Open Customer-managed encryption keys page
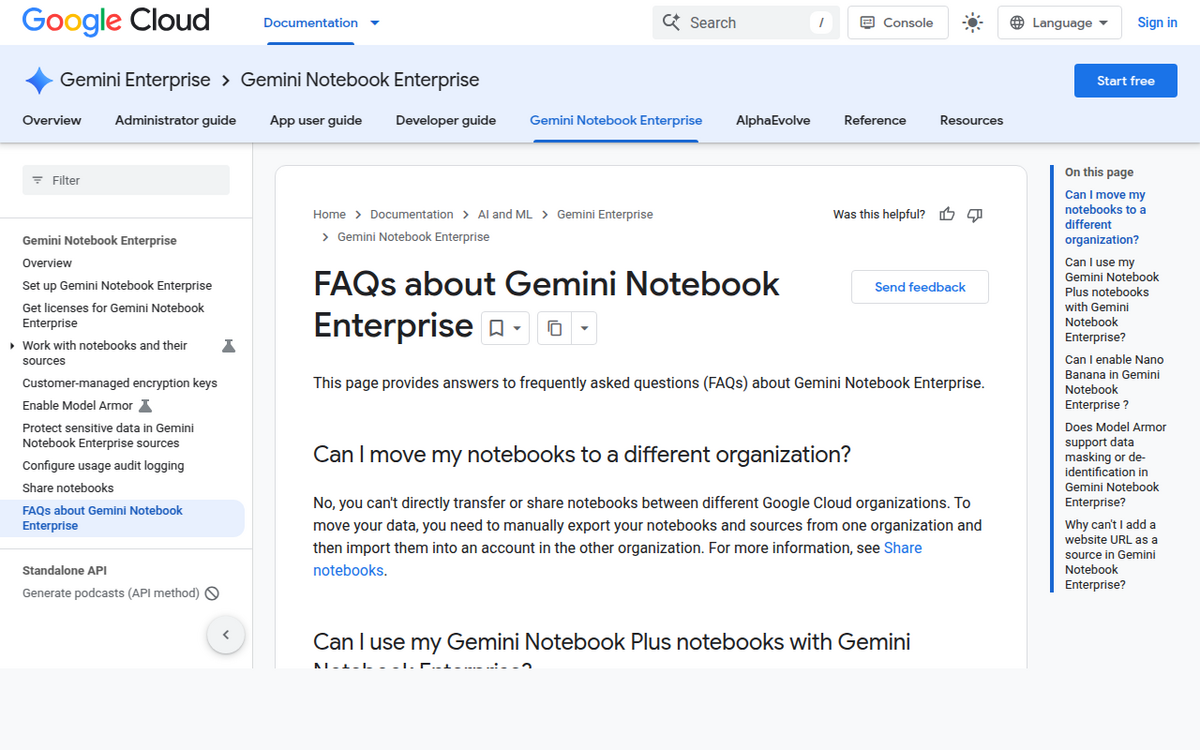1200x750 pixels. coord(120,384)
